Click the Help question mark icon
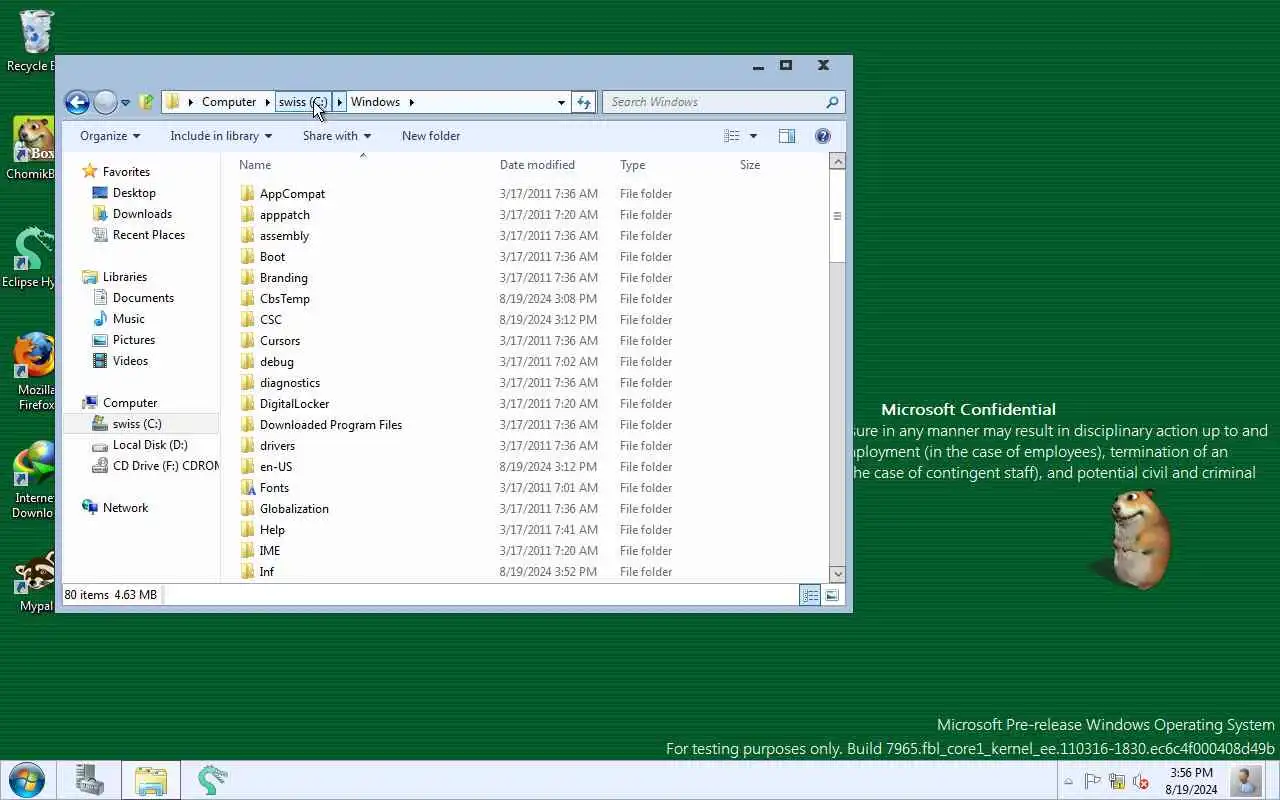This screenshot has width=1280, height=800. tap(823, 136)
